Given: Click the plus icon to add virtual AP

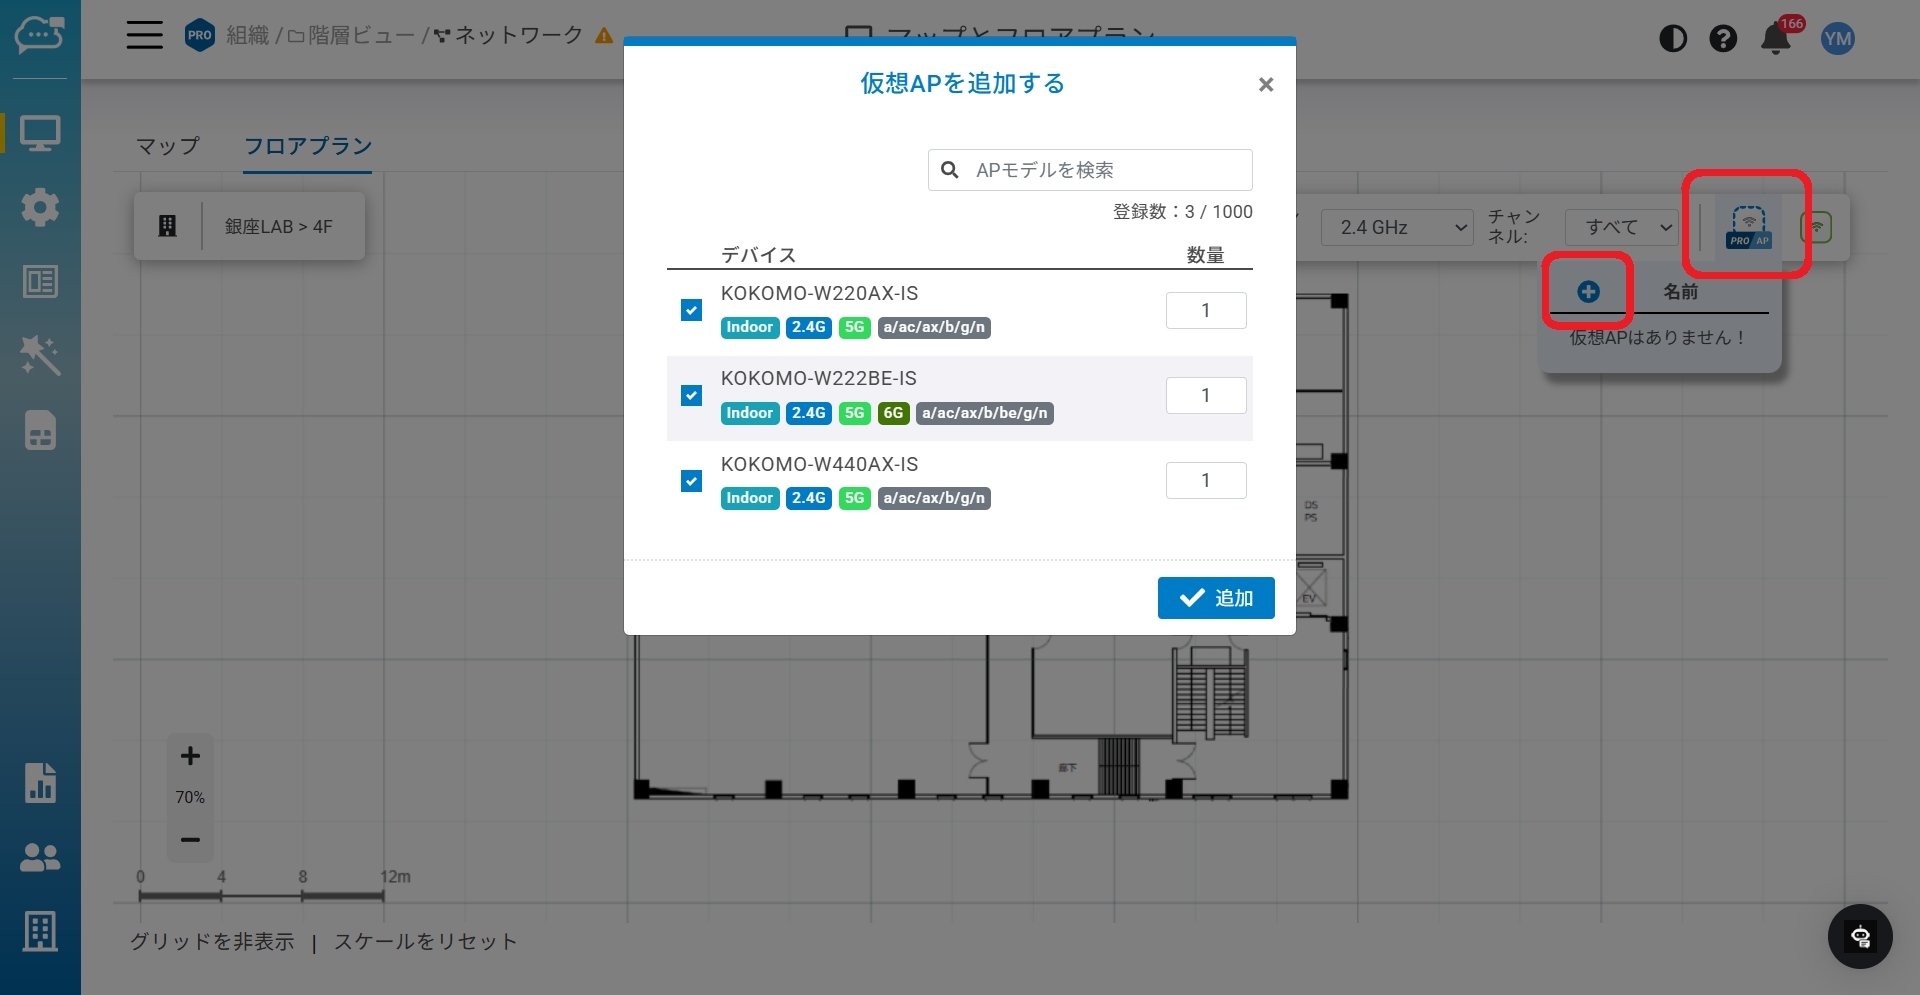Looking at the screenshot, I should [1588, 291].
